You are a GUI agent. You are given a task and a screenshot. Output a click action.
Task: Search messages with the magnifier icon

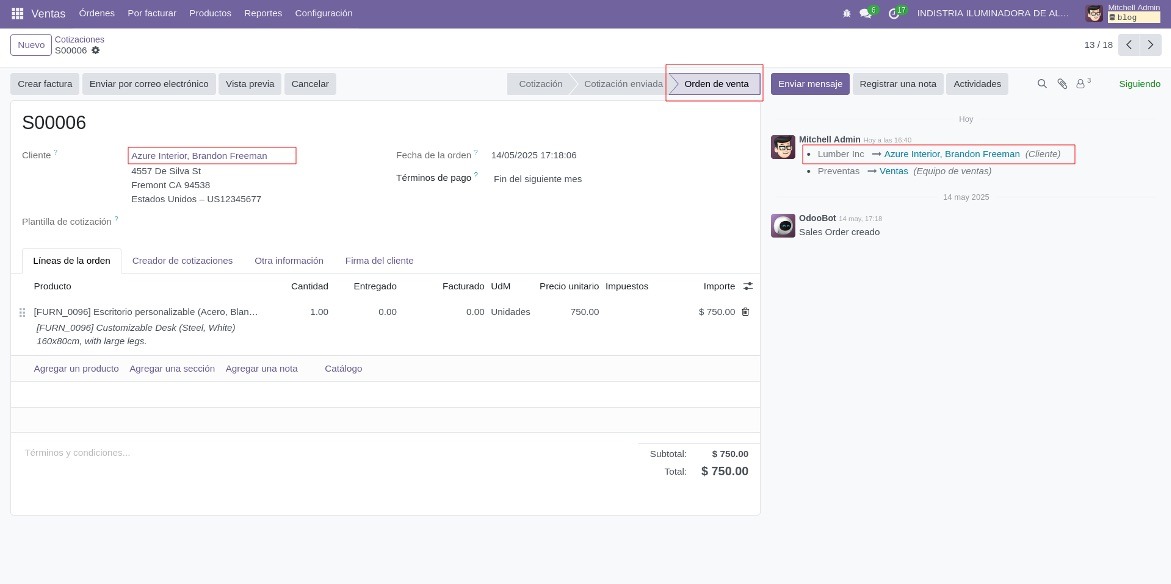click(1043, 84)
